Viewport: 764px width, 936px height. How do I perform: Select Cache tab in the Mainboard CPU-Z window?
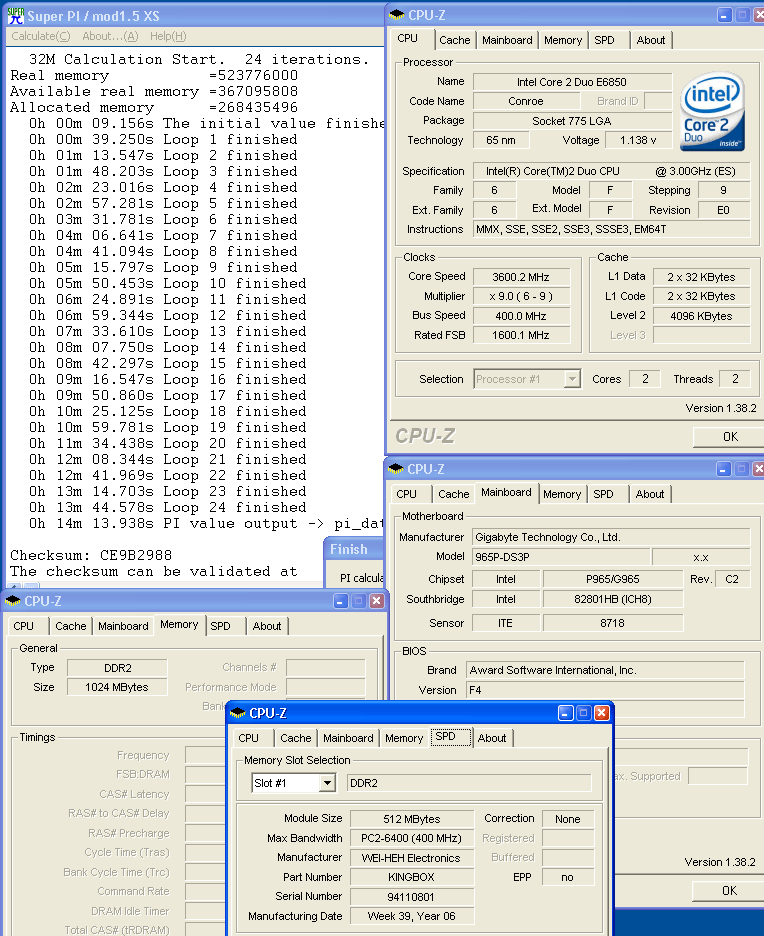pos(454,494)
